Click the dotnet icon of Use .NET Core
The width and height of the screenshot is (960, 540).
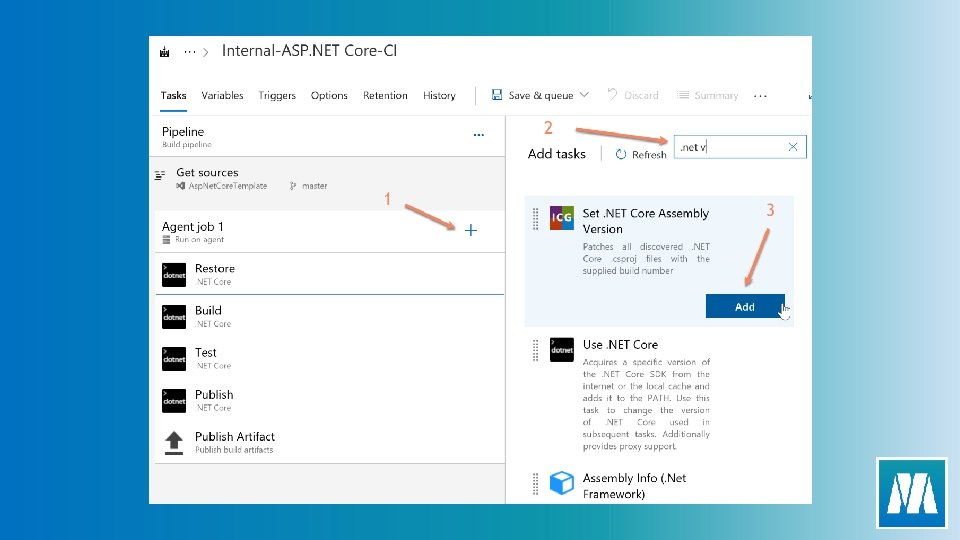pyautogui.click(x=561, y=350)
